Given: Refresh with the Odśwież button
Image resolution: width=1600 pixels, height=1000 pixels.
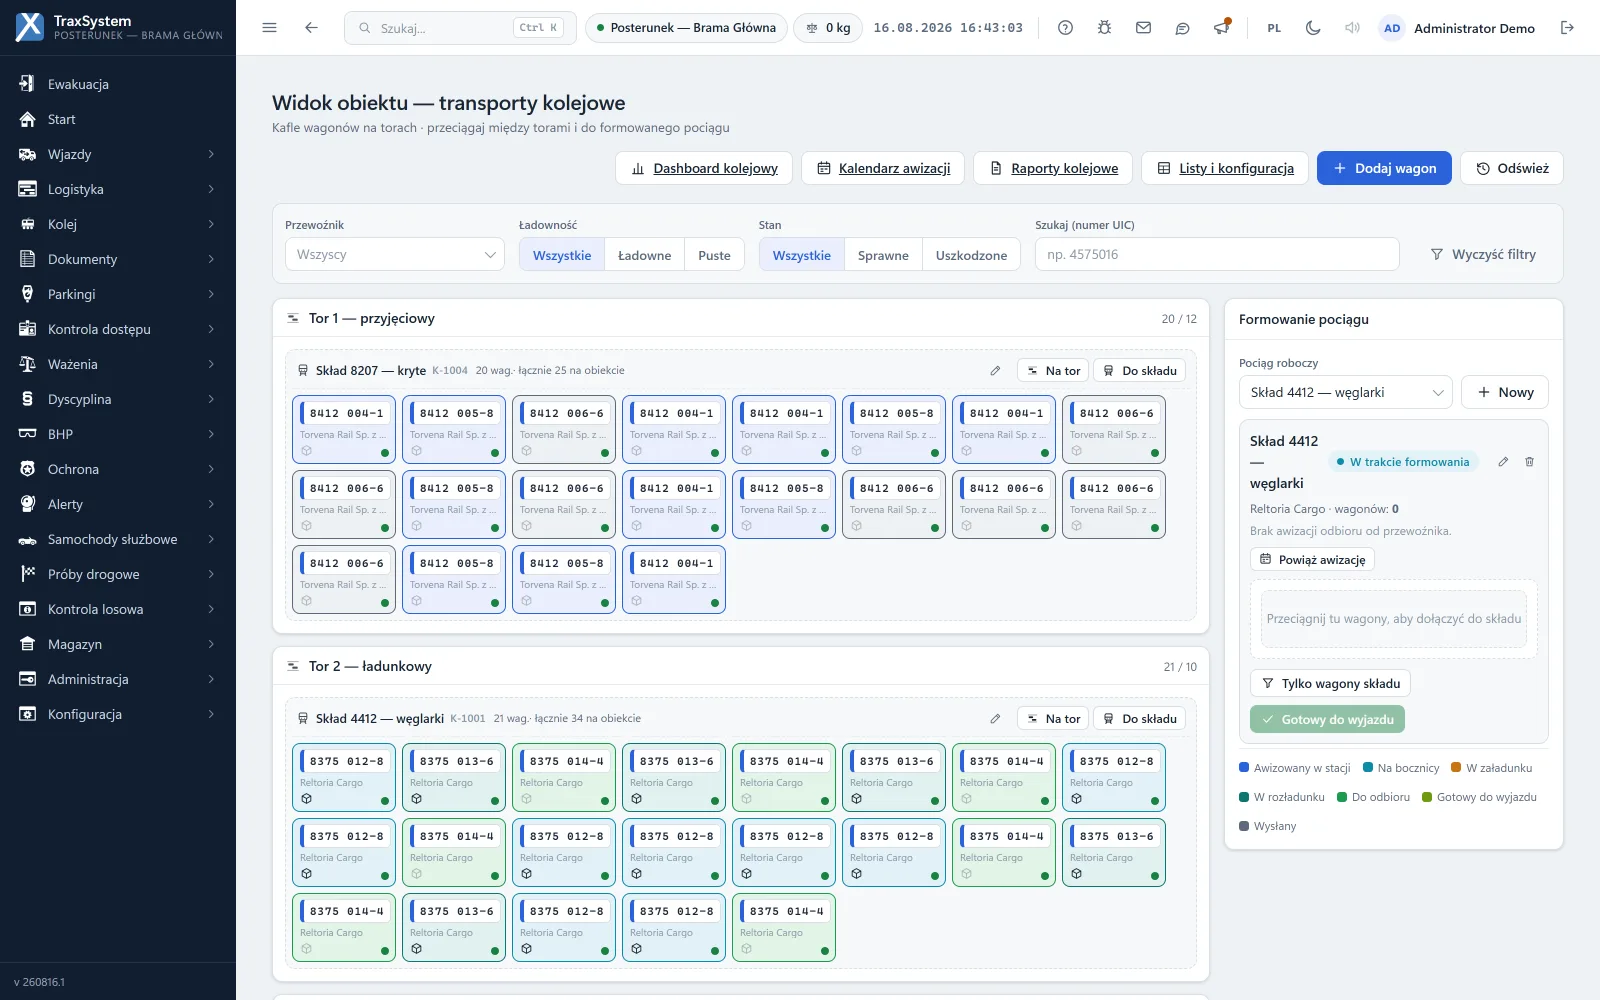Looking at the screenshot, I should [1511, 168].
